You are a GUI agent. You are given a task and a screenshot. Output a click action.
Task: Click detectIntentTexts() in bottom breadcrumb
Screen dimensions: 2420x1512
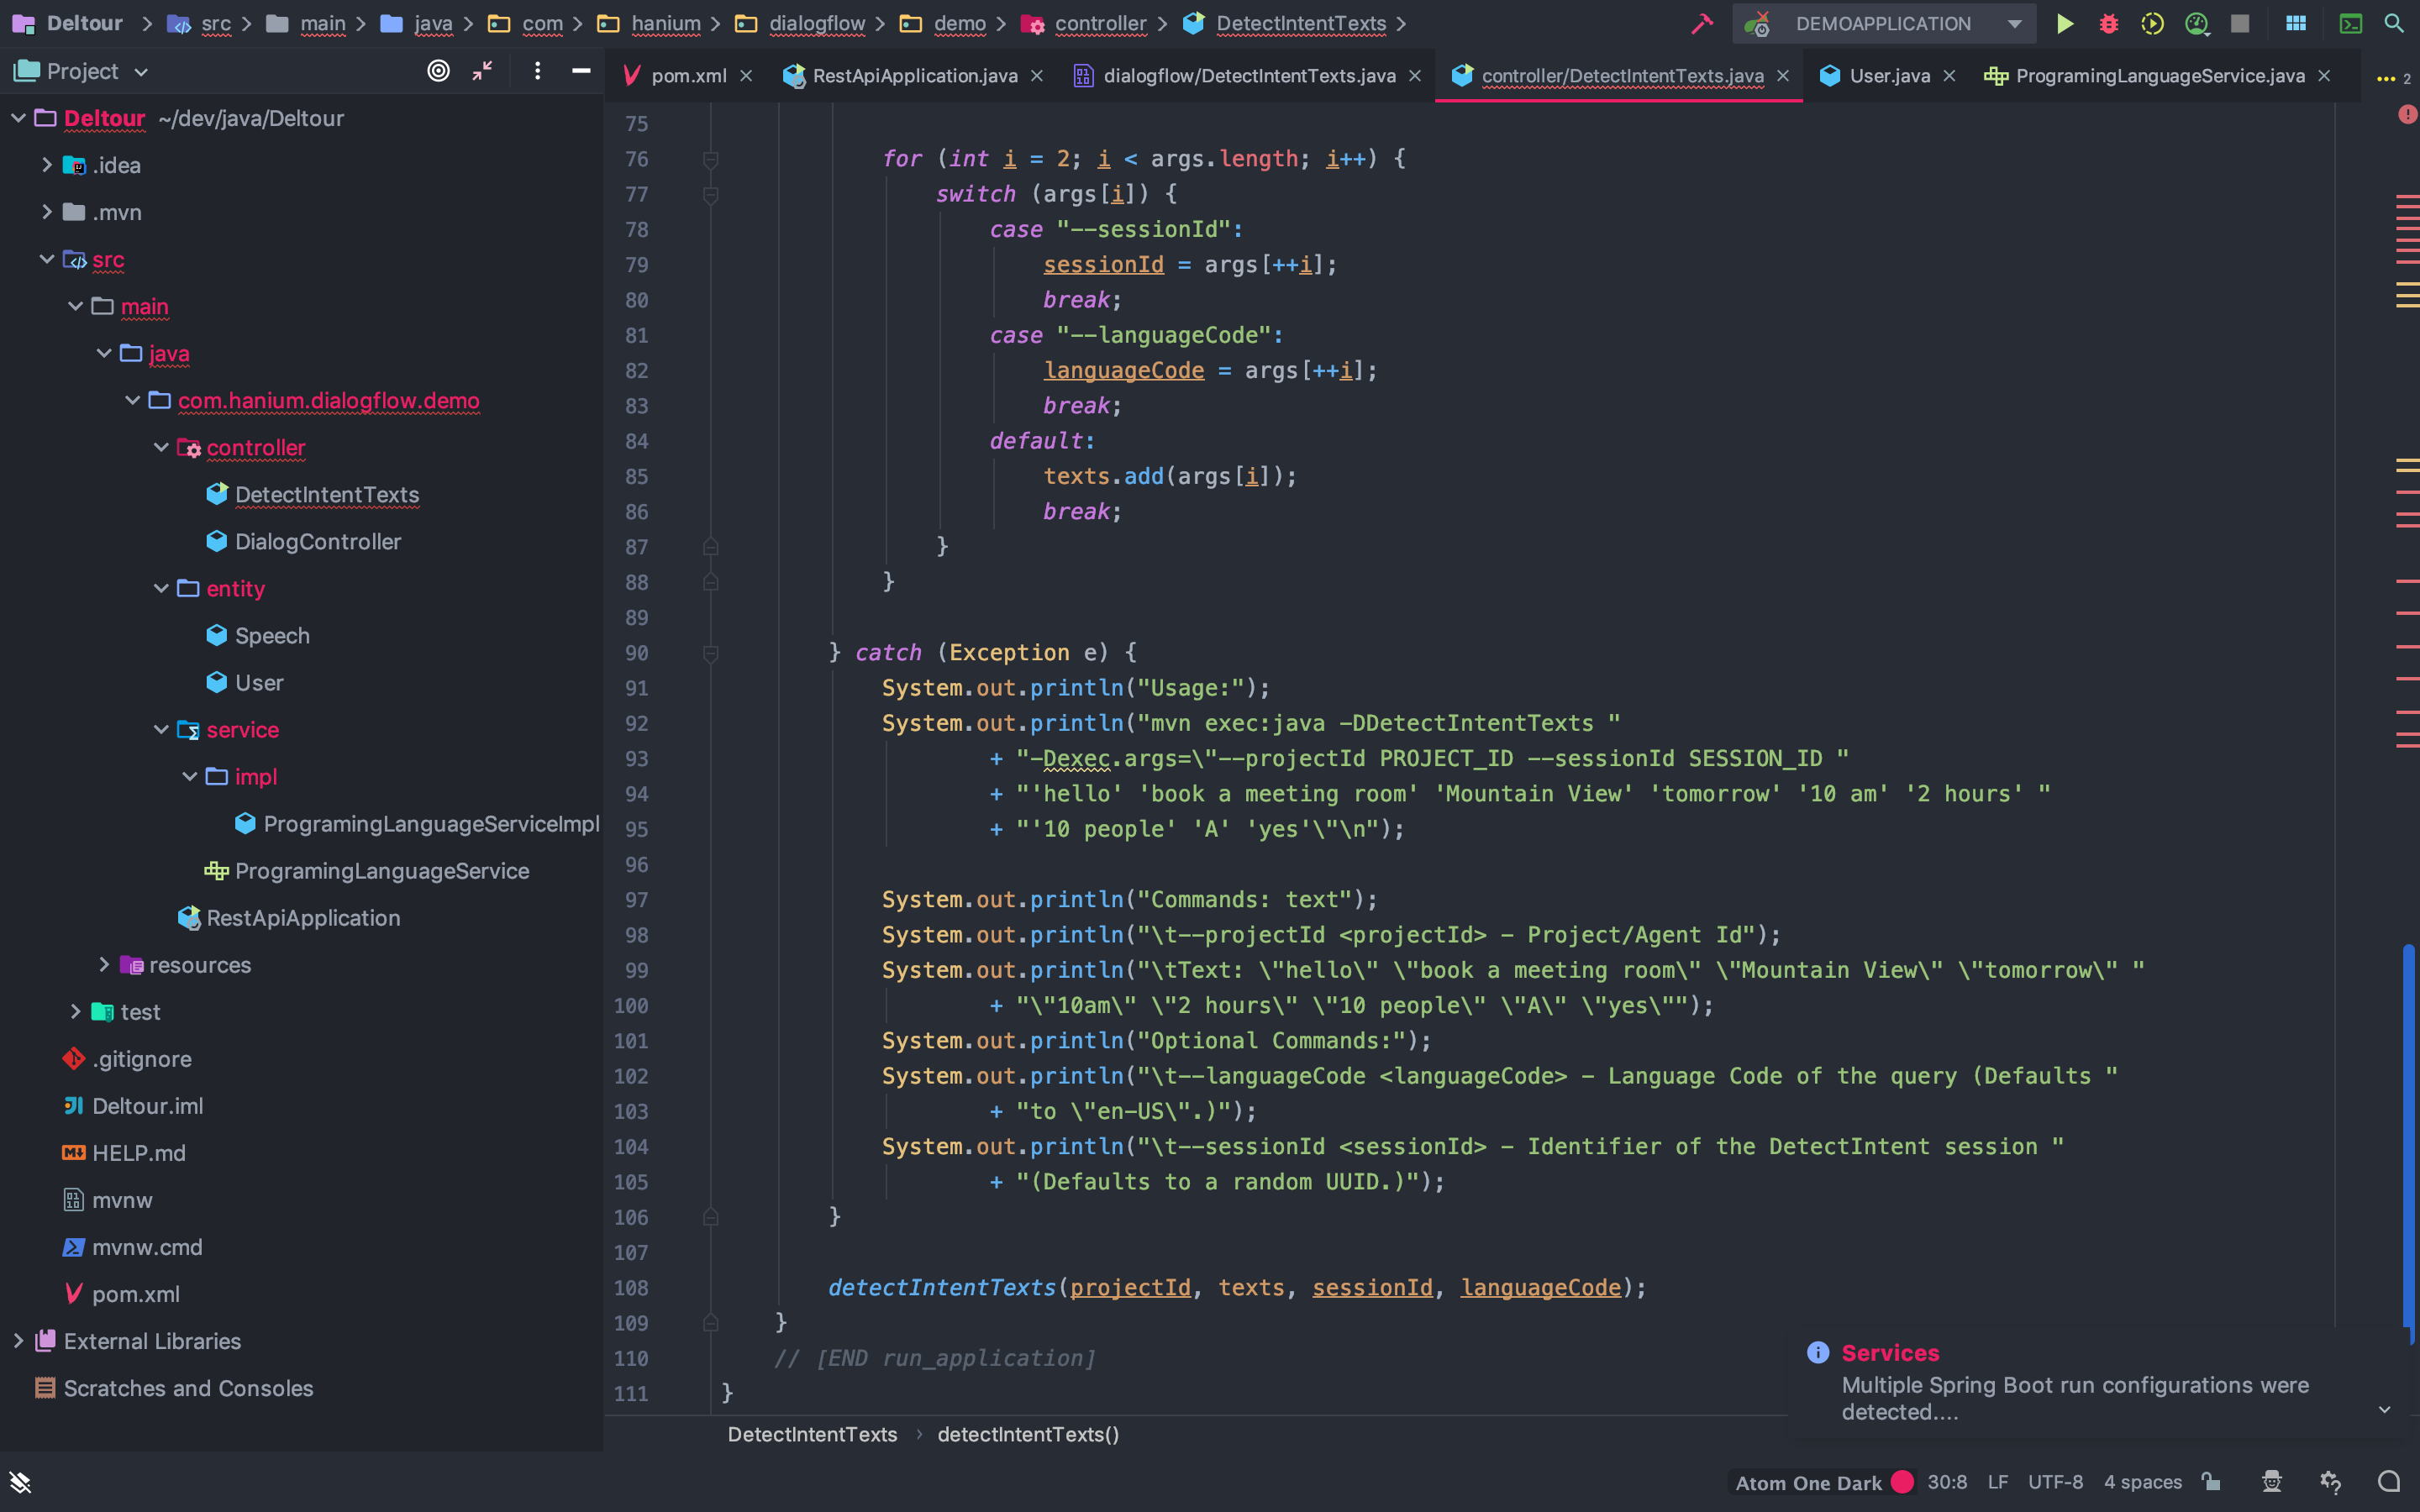[1028, 1434]
